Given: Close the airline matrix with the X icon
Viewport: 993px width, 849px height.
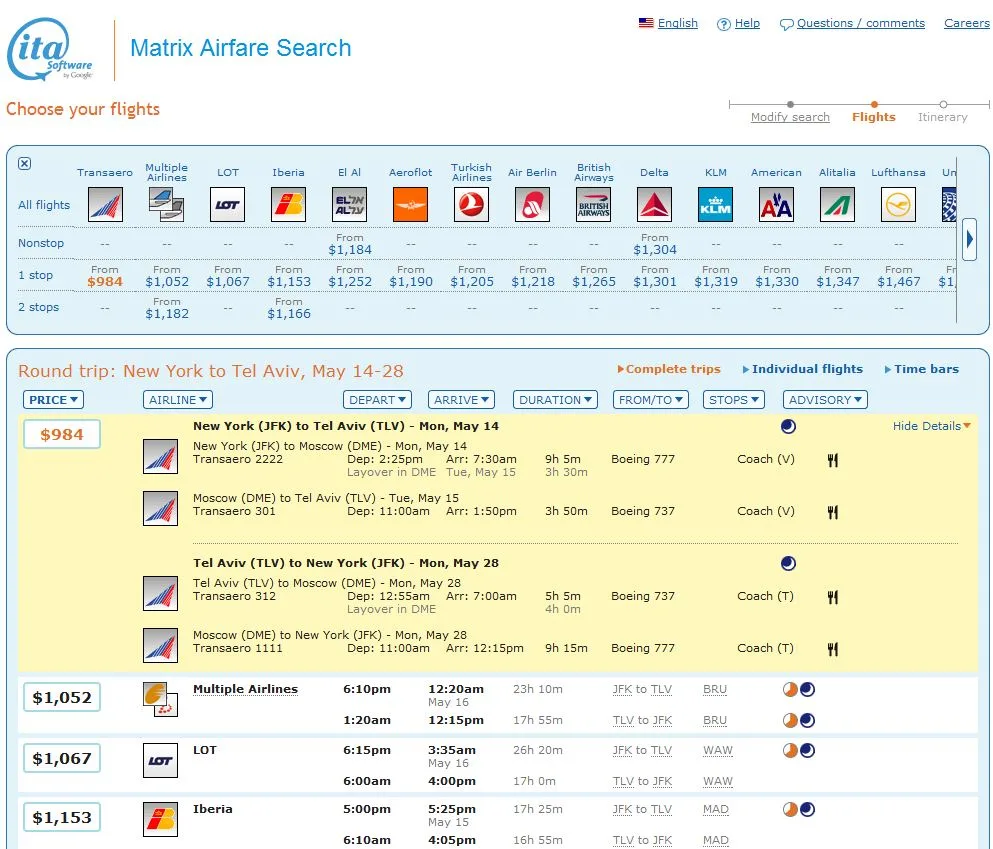Looking at the screenshot, I should [x=25, y=163].
